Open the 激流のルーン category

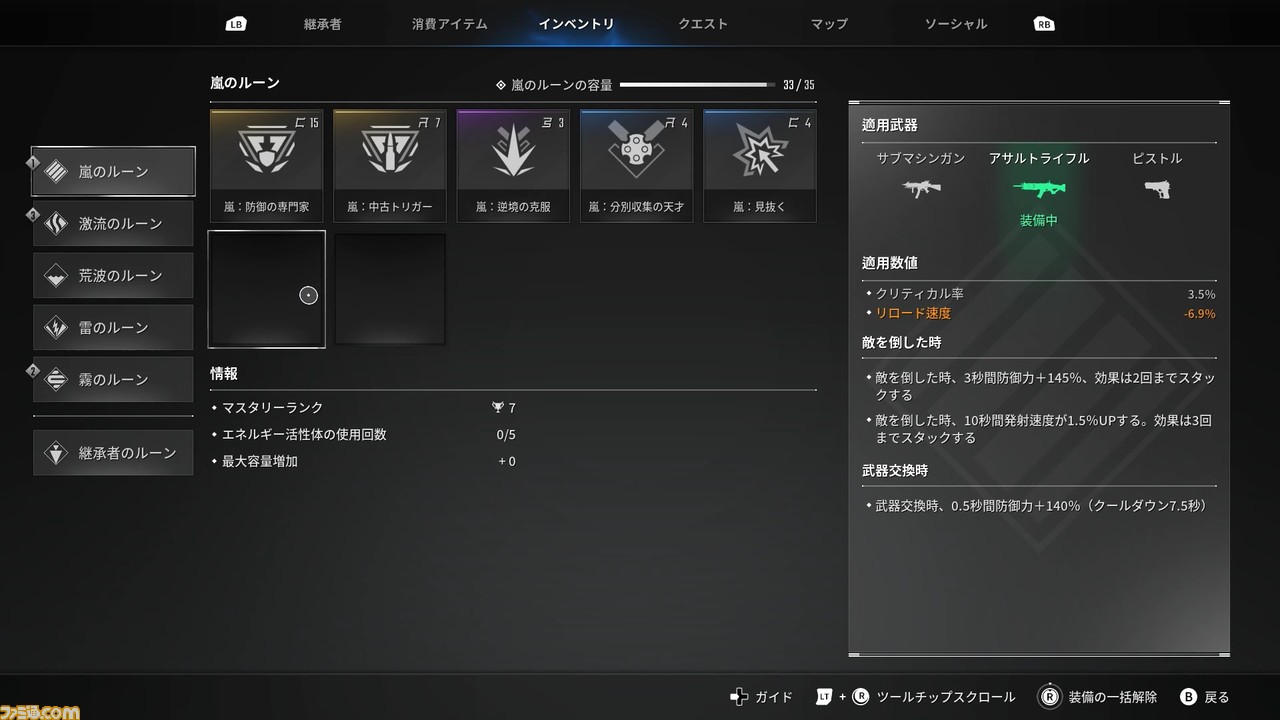click(x=113, y=223)
